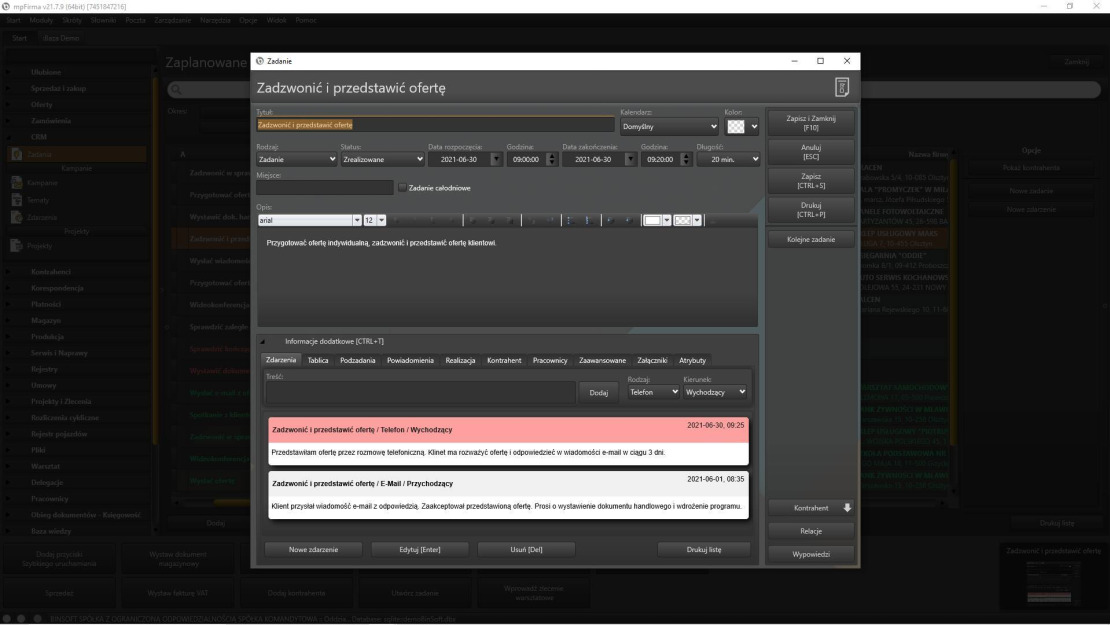Click the Zdarzenia icon in the sidebar
The width and height of the screenshot is (1110, 625).
[x=17, y=215]
